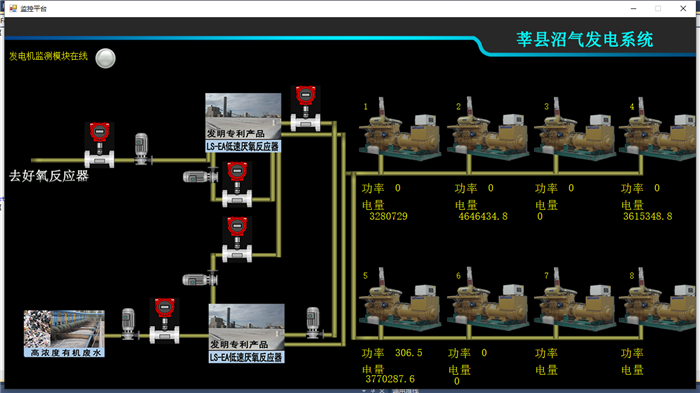Open upper LS-EA anaerobic reactor image
This screenshot has width=700, height=393.
(243, 123)
